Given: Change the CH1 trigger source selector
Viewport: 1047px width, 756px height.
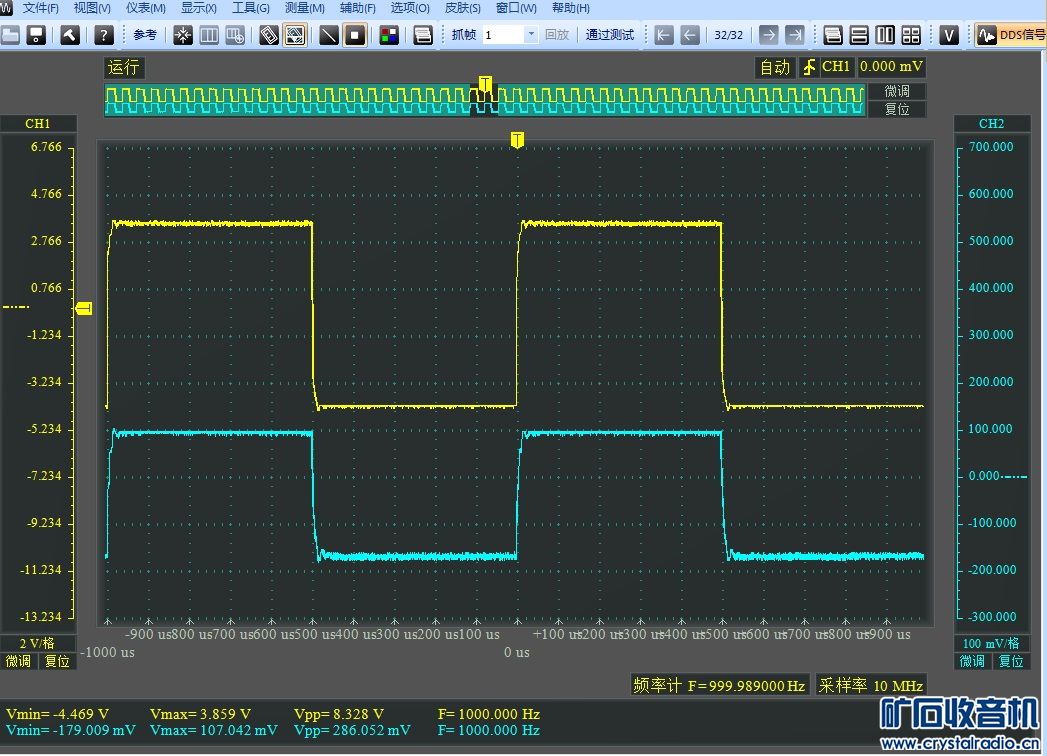Looking at the screenshot, I should 836,67.
